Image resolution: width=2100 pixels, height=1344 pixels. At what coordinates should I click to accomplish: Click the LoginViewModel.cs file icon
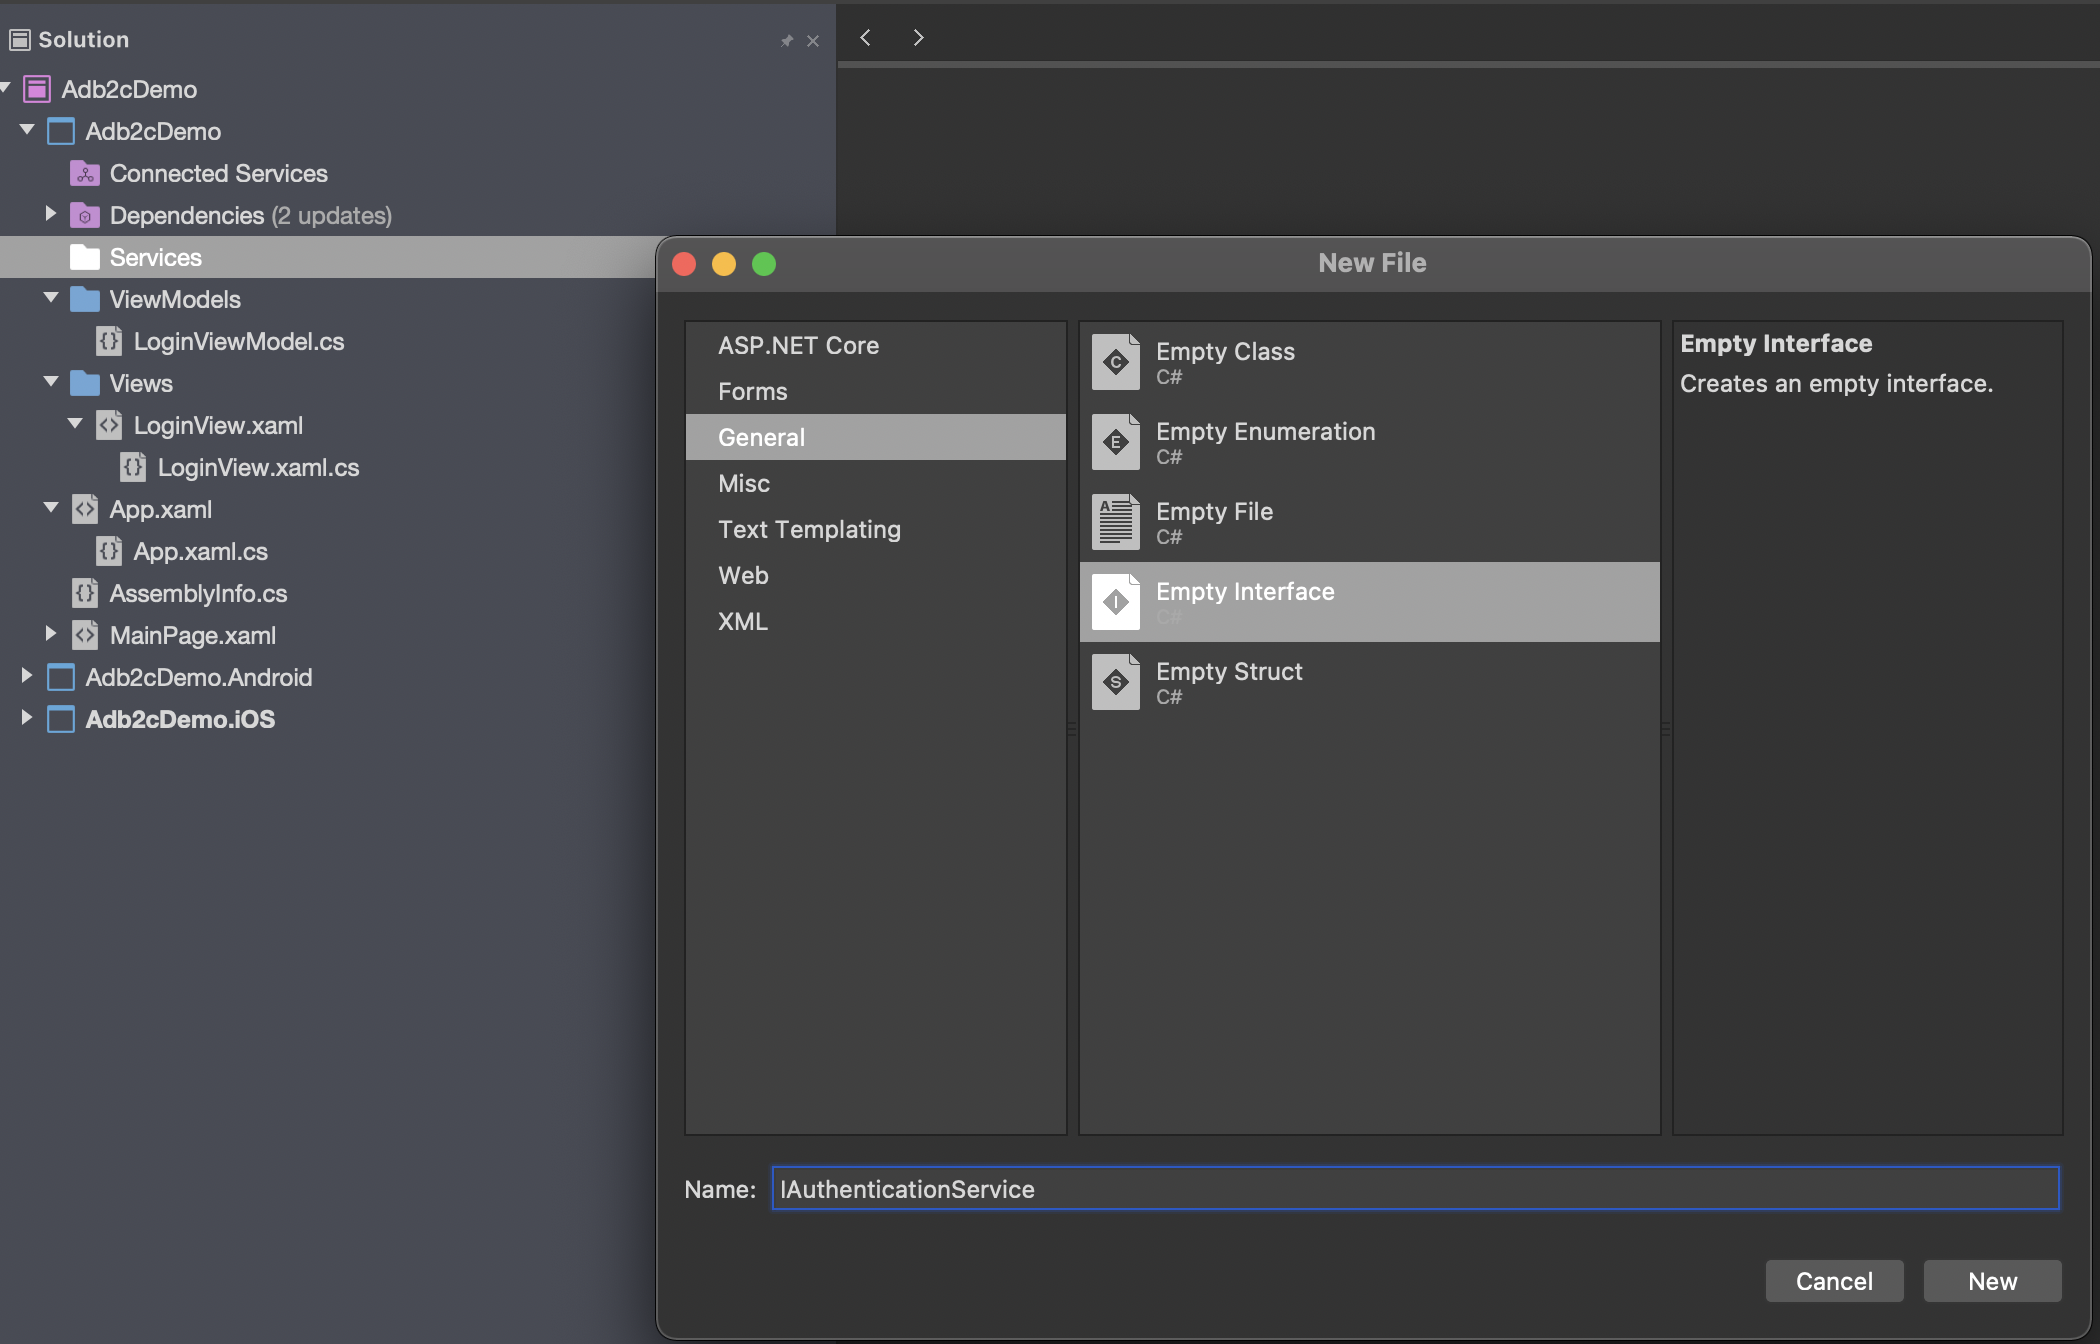pos(109,342)
